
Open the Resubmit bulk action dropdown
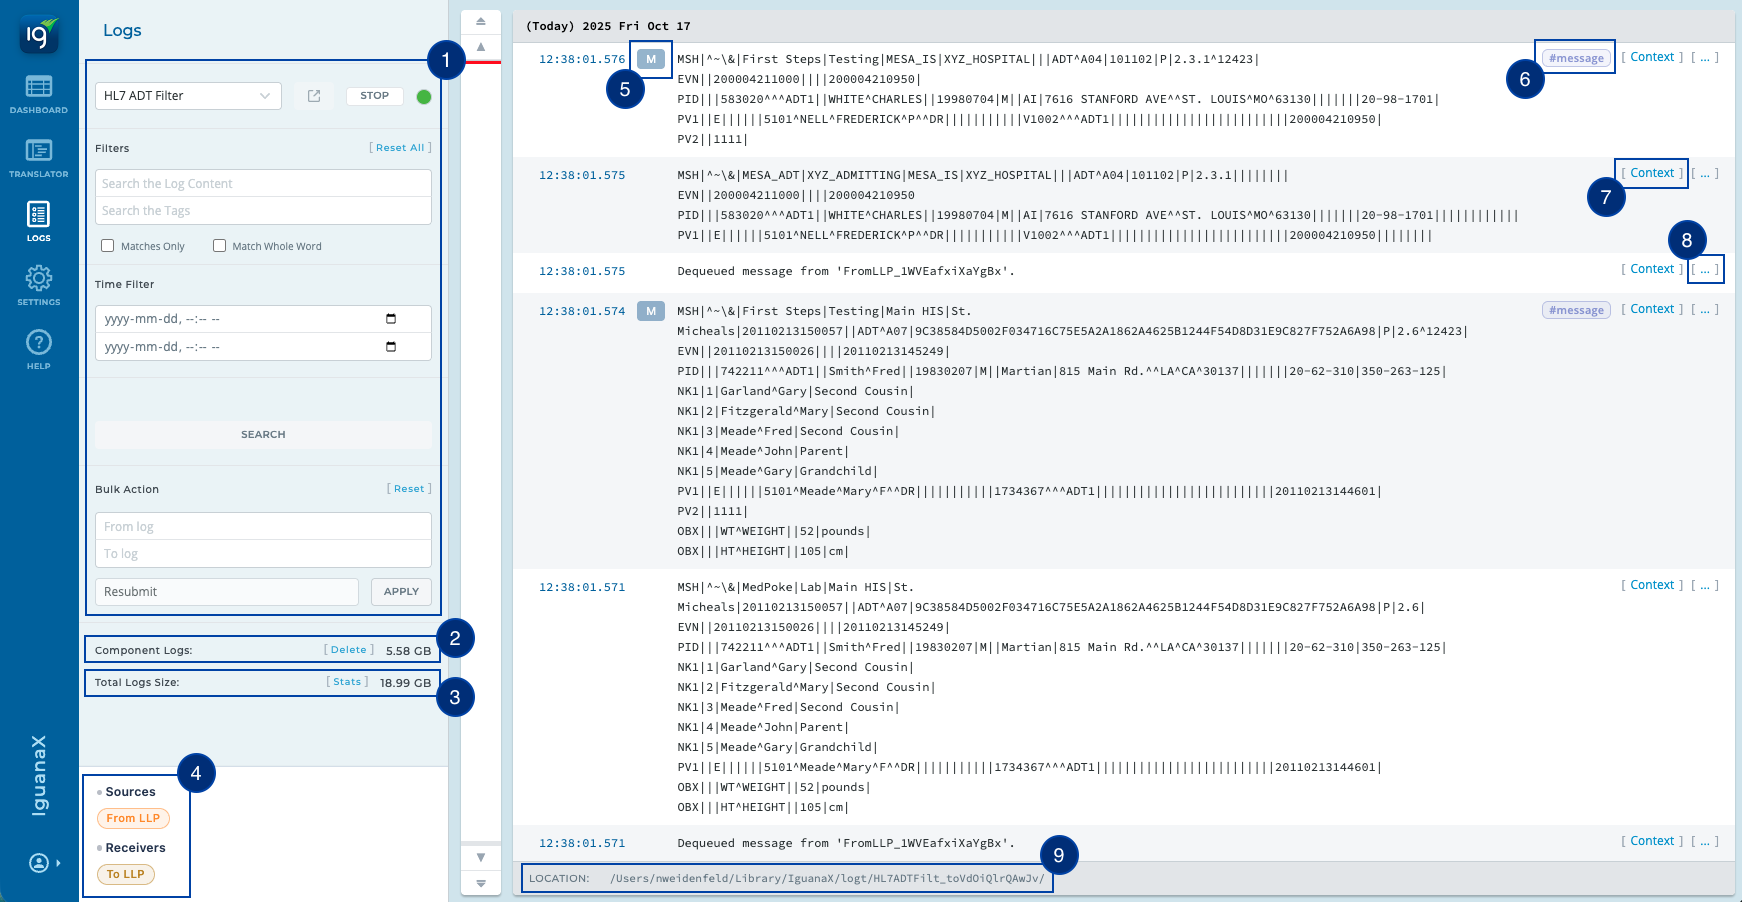point(227,592)
